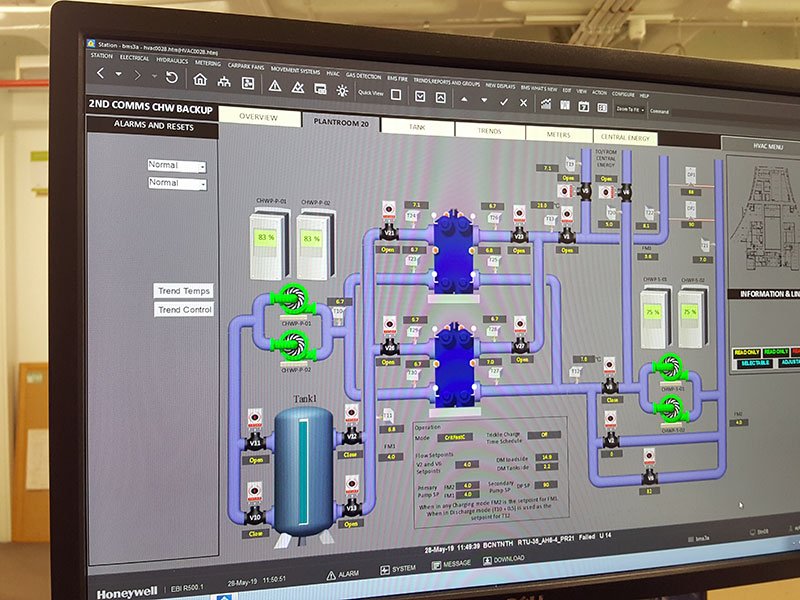This screenshot has width=800, height=600.
Task: Switch to the TRENDS tab
Action: point(489,131)
